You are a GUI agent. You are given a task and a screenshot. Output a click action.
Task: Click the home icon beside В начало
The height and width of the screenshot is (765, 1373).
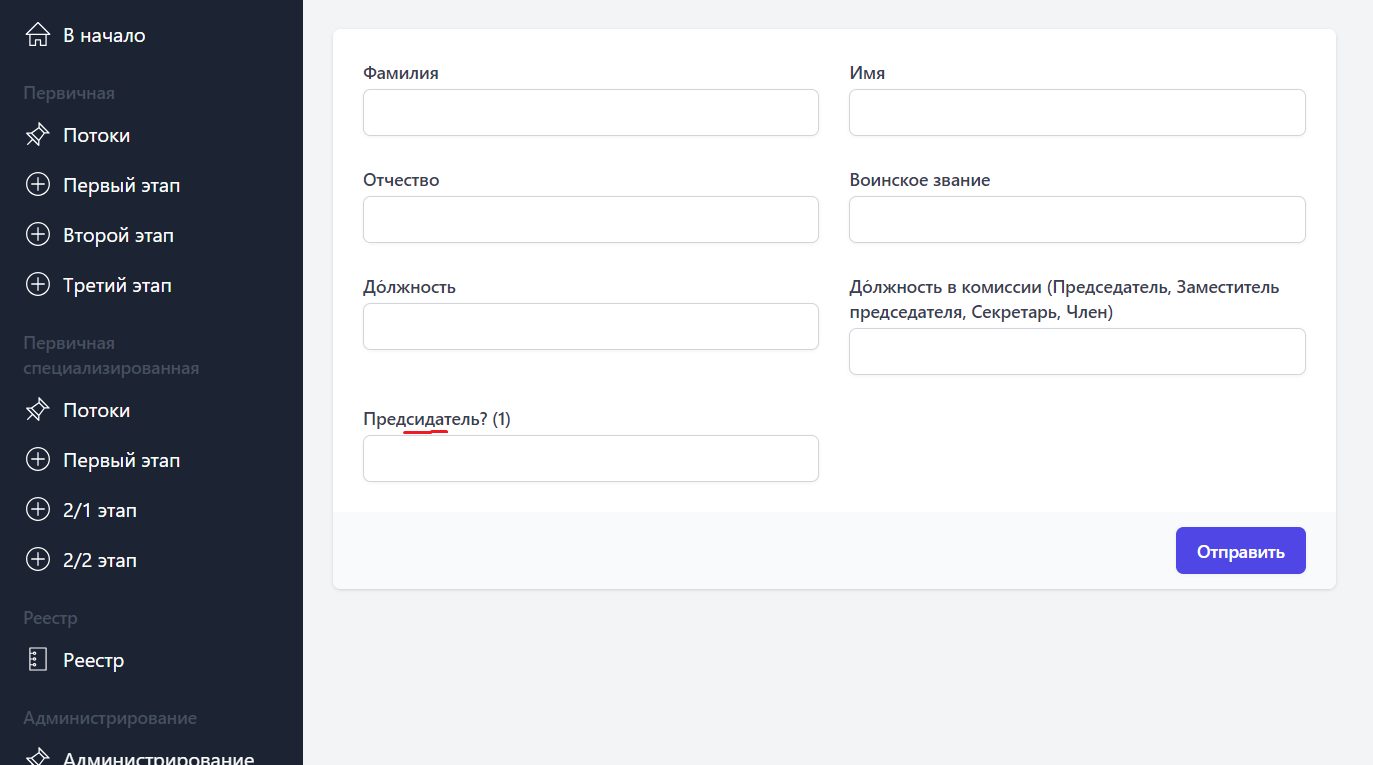(37, 35)
